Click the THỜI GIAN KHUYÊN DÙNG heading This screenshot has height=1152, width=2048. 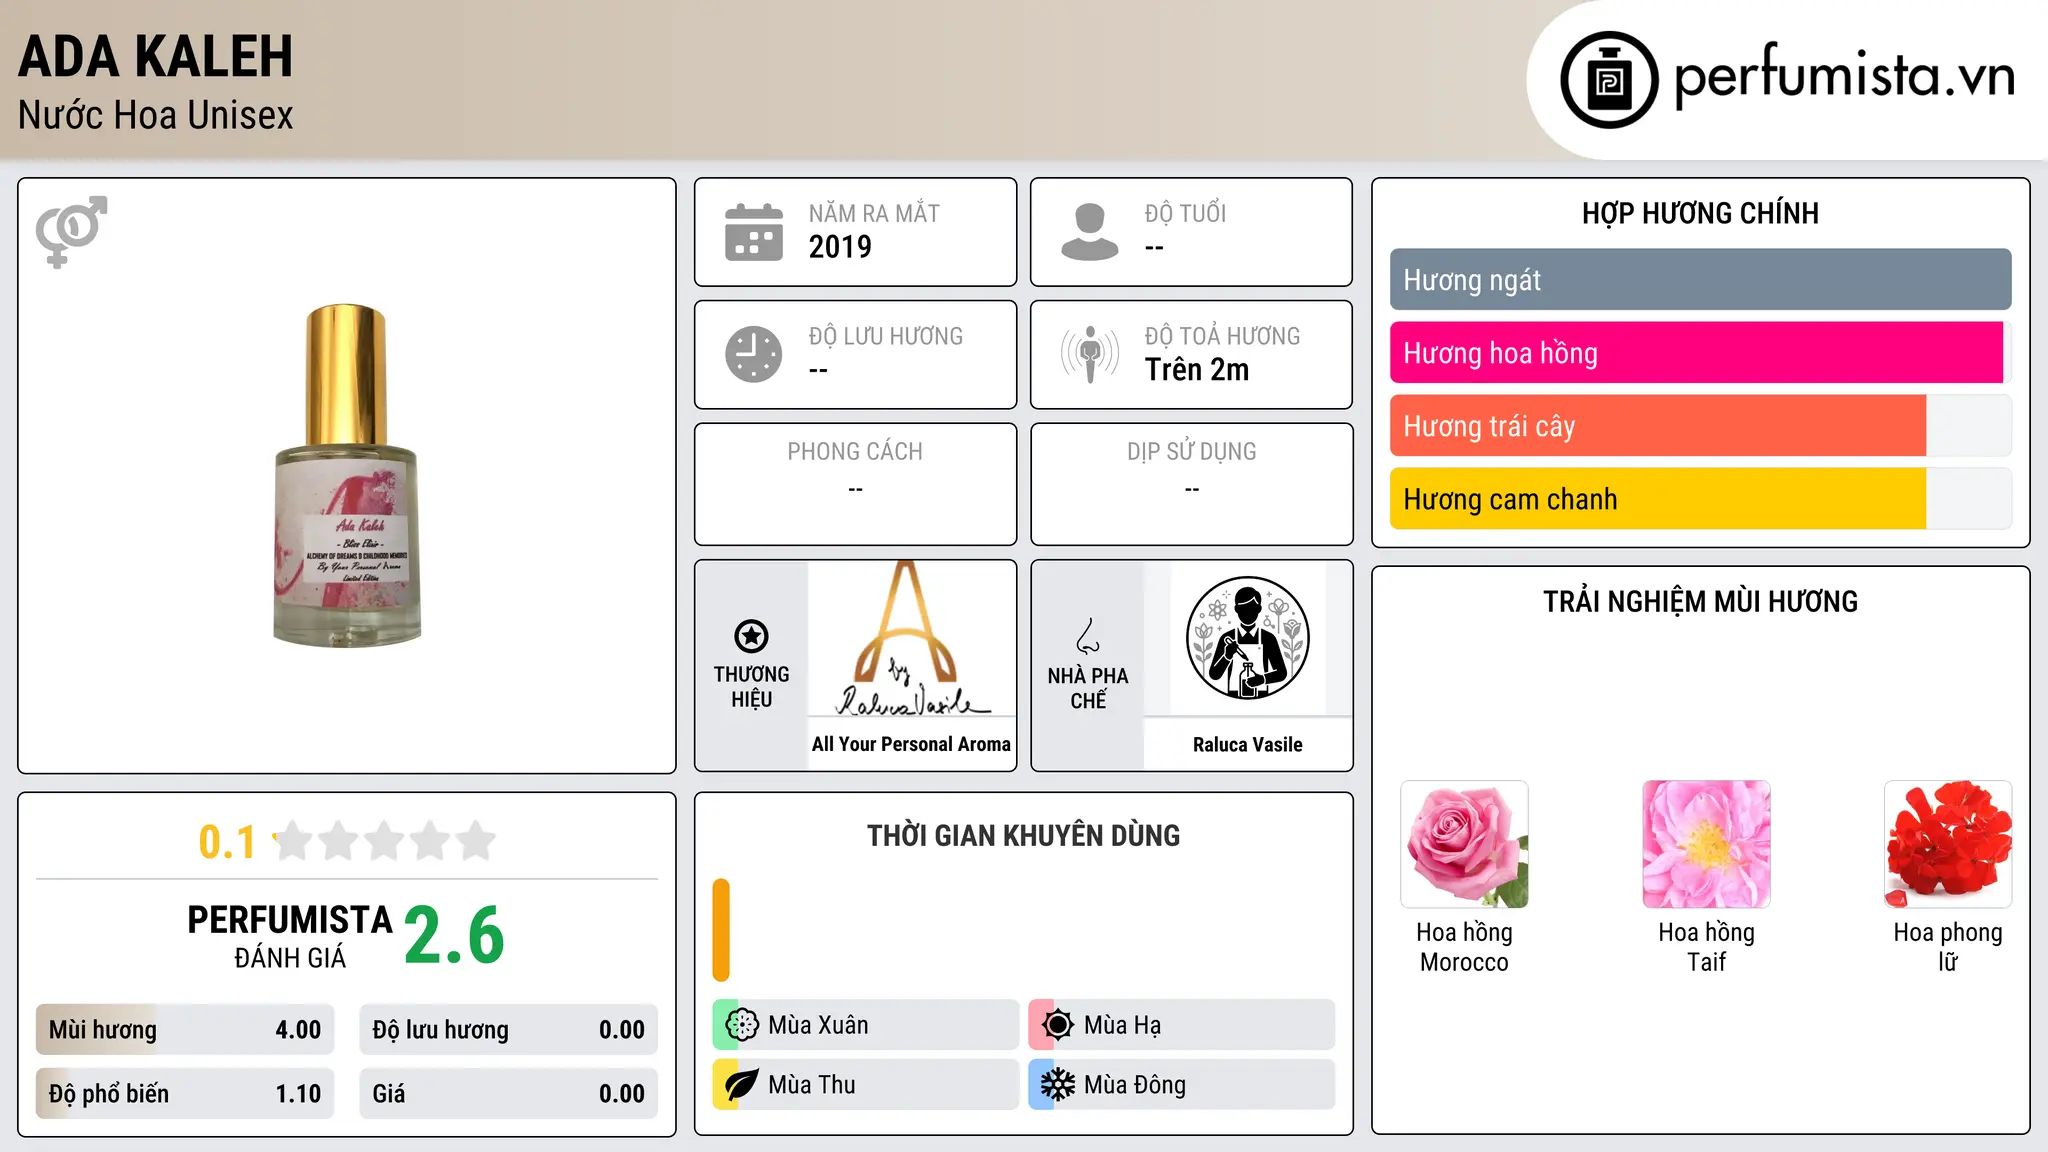pyautogui.click(x=1023, y=836)
